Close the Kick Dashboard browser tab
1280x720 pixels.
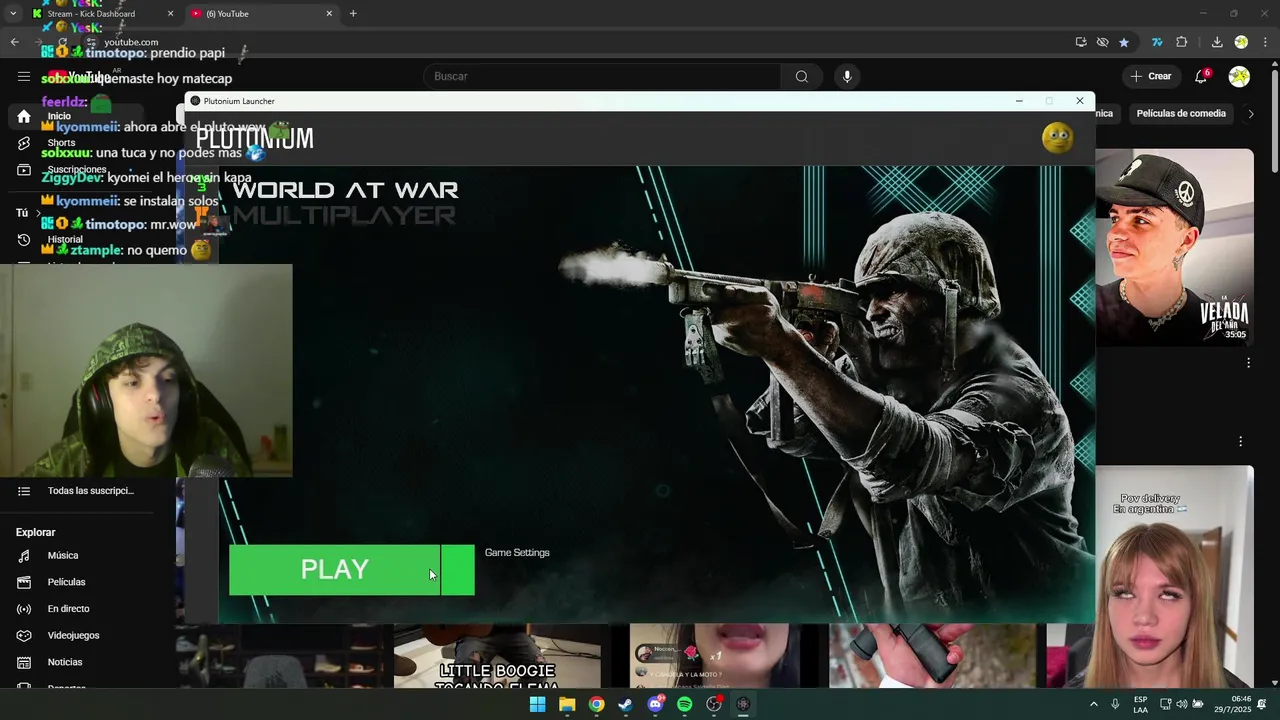coord(170,14)
